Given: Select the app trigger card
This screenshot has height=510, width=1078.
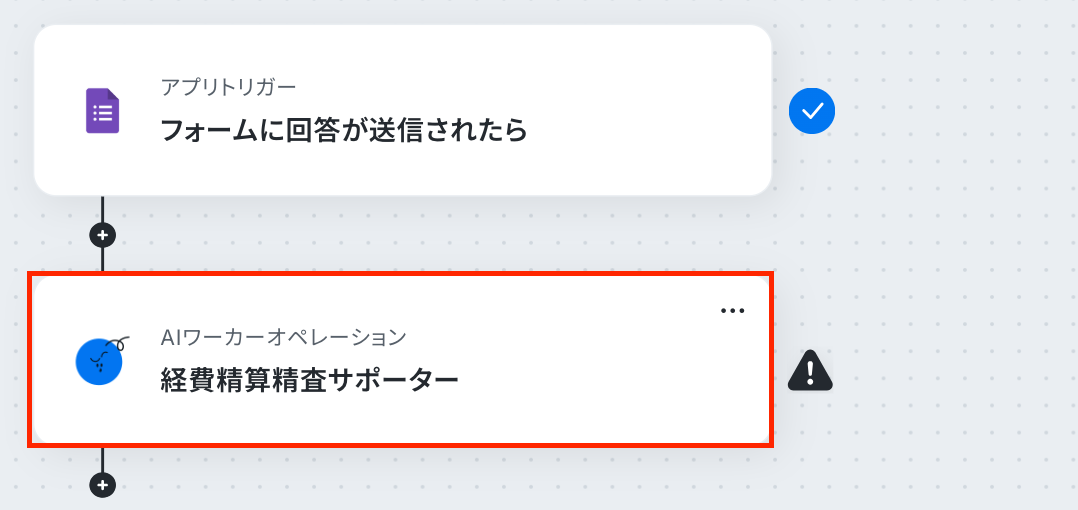Looking at the screenshot, I should coord(403,110).
